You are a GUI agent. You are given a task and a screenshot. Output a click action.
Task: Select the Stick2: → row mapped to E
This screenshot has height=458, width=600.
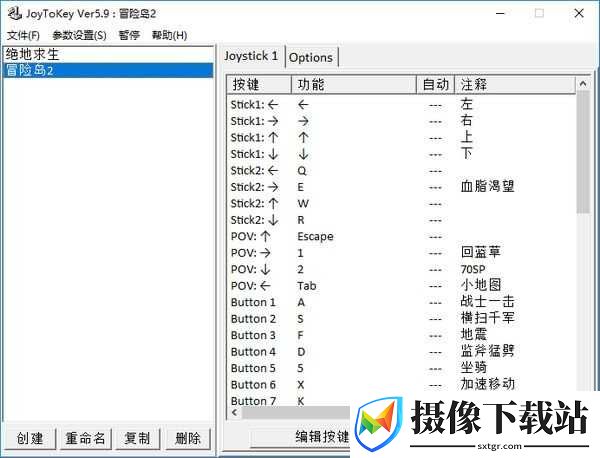[401, 187]
